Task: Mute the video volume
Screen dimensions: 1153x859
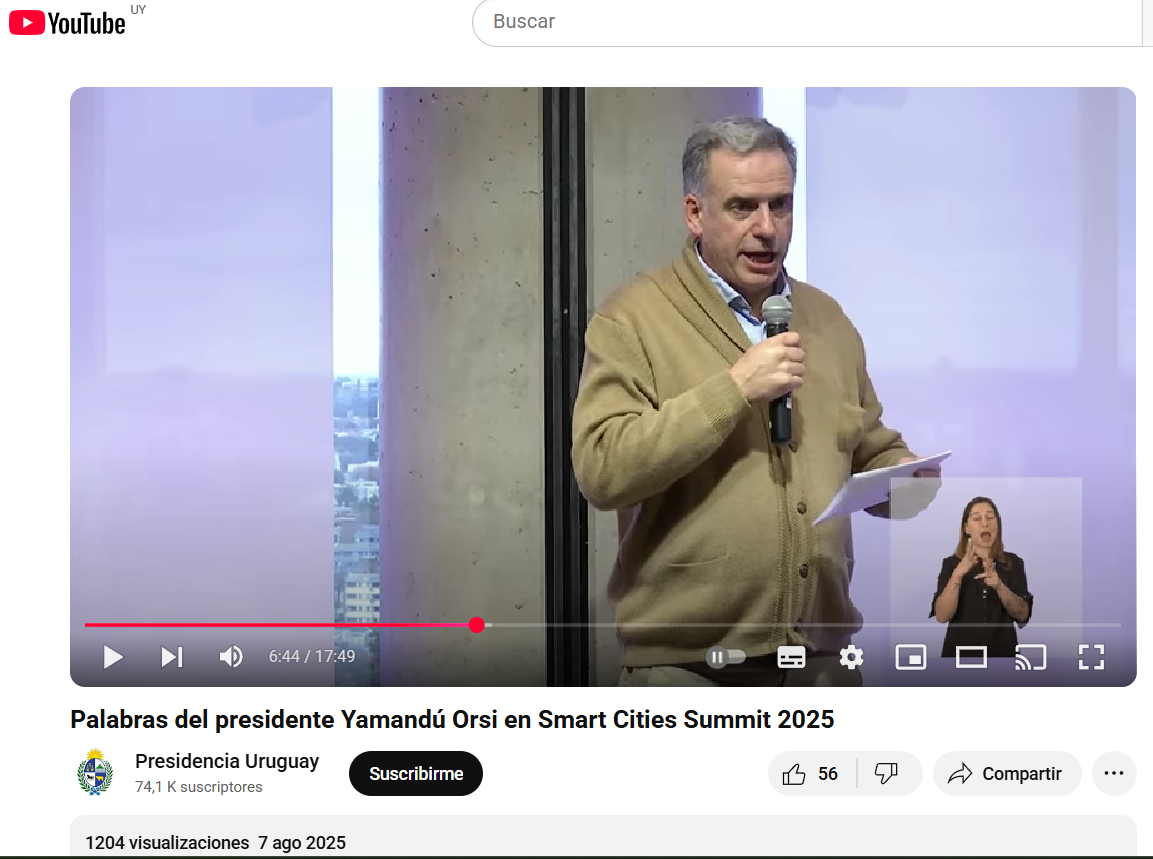Action: (231, 657)
